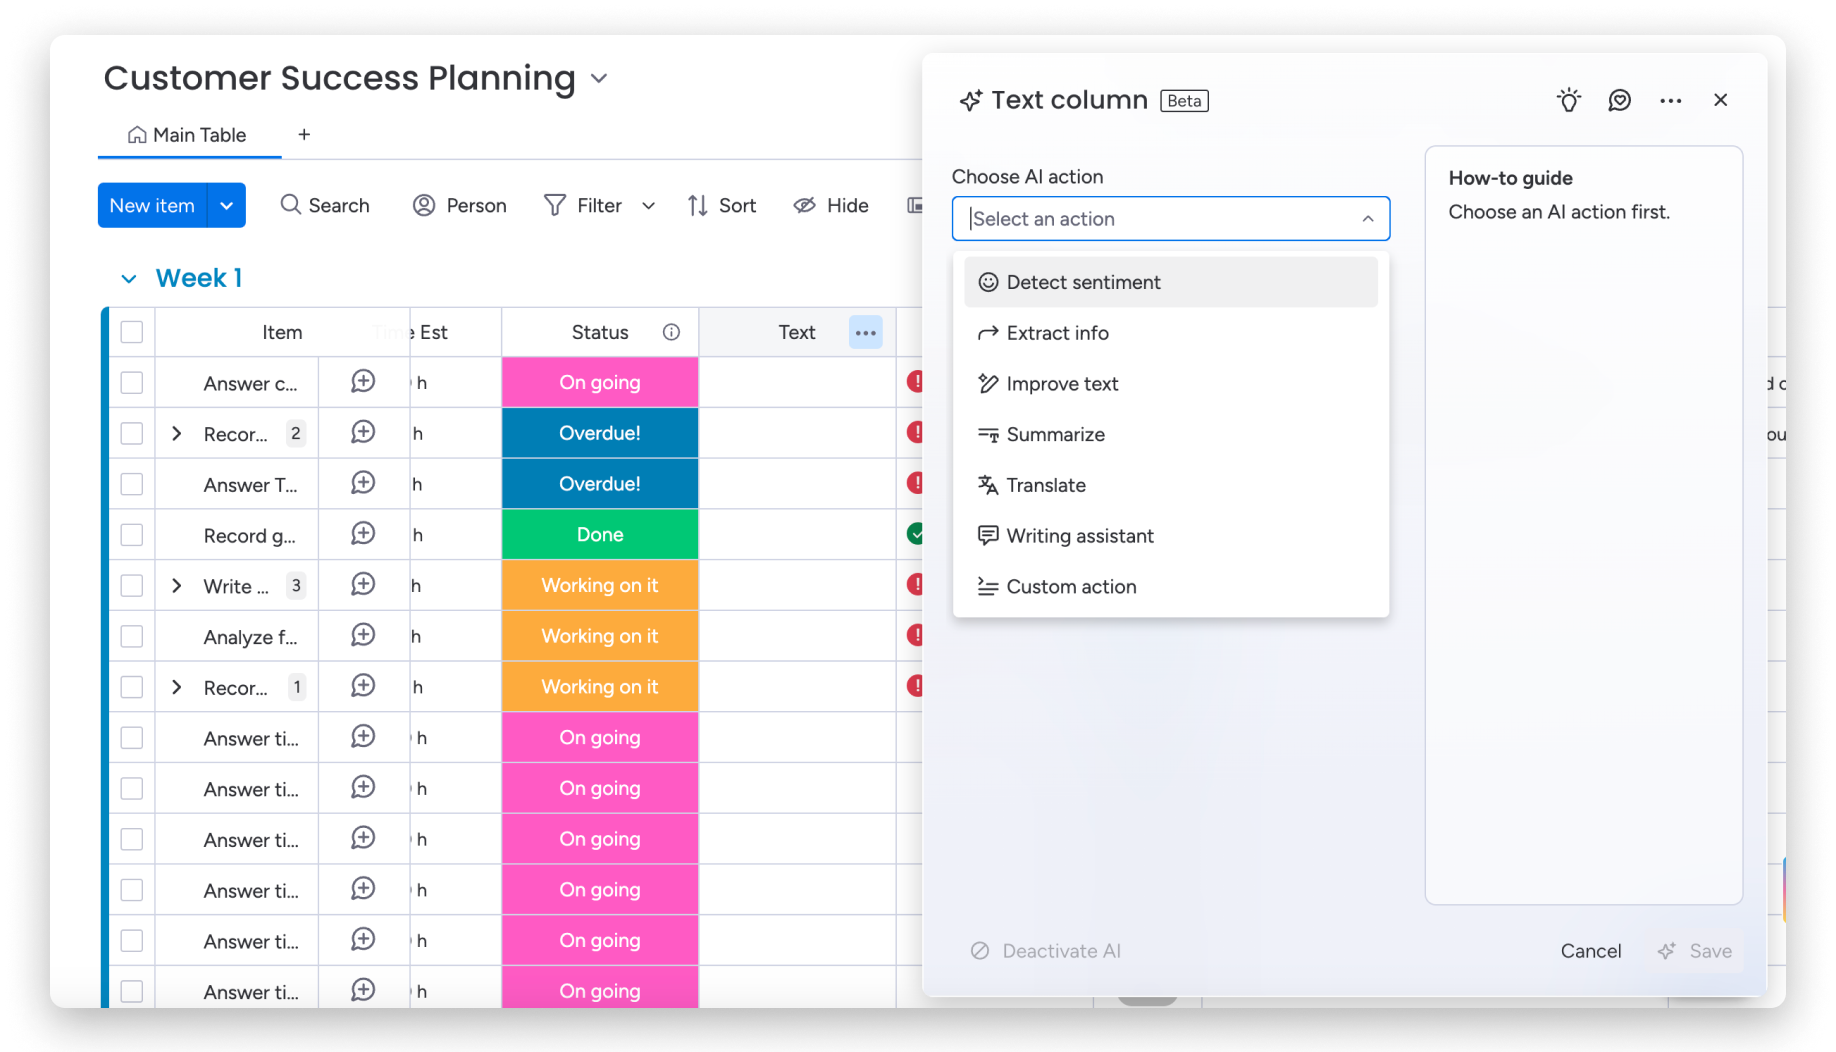
Task: Click the Status column info icon
Action: [x=671, y=332]
